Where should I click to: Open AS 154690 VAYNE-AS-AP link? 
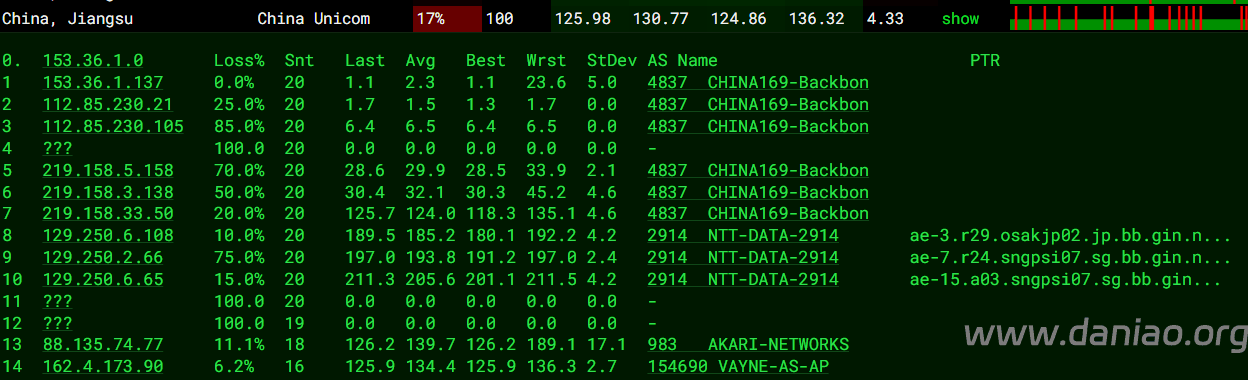(x=738, y=367)
